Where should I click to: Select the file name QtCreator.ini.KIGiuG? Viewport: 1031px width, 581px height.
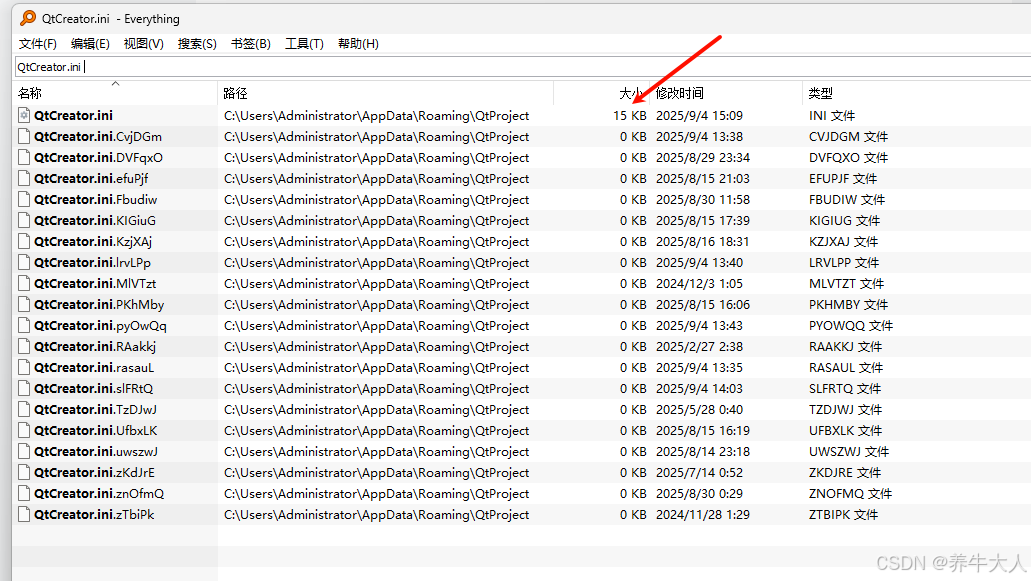95,221
